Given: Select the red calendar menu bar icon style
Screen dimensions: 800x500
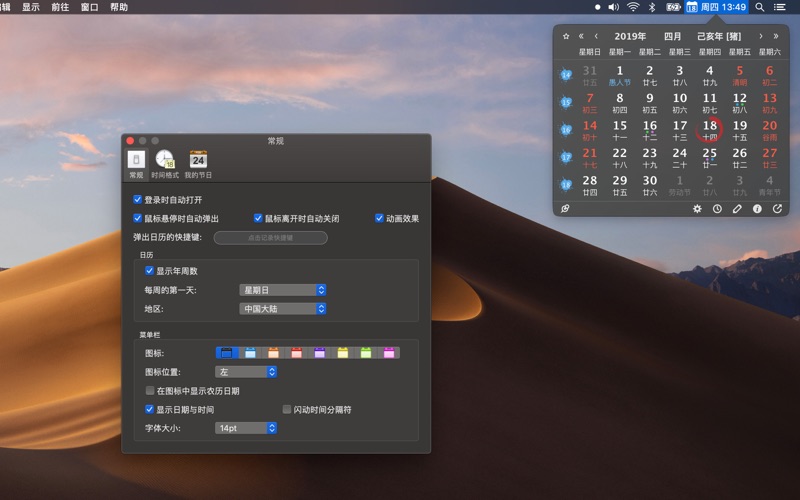Looking at the screenshot, I should pyautogui.click(x=296, y=353).
